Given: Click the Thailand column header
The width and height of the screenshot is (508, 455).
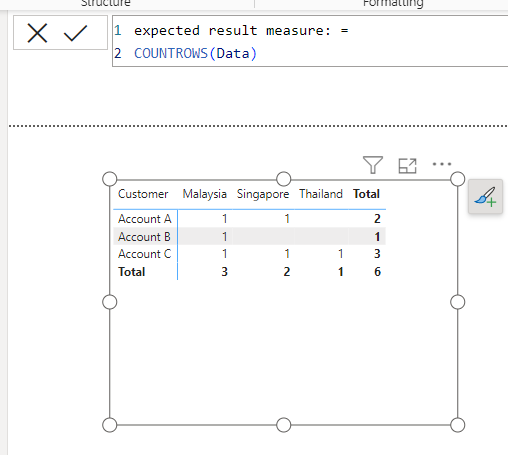Looking at the screenshot, I should pyautogui.click(x=321, y=194).
